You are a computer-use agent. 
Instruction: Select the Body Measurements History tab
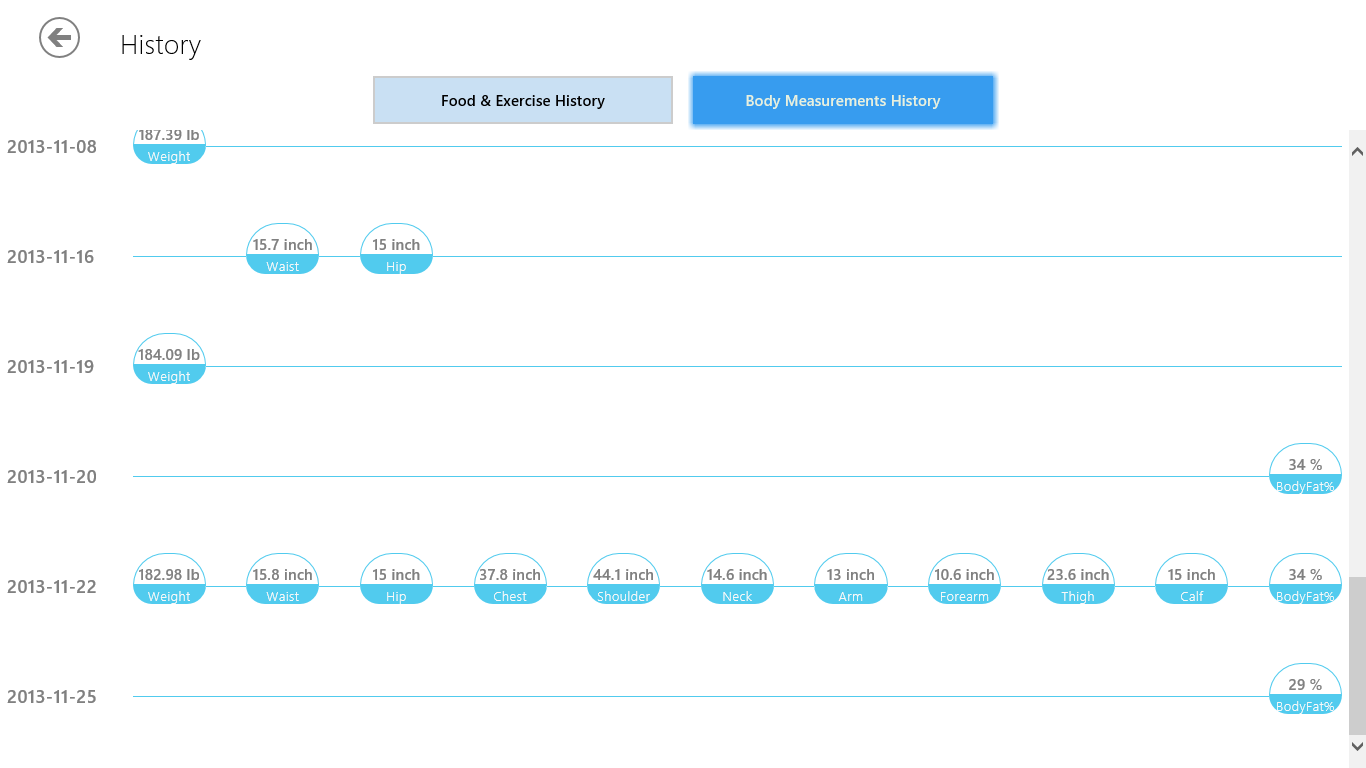coord(842,100)
